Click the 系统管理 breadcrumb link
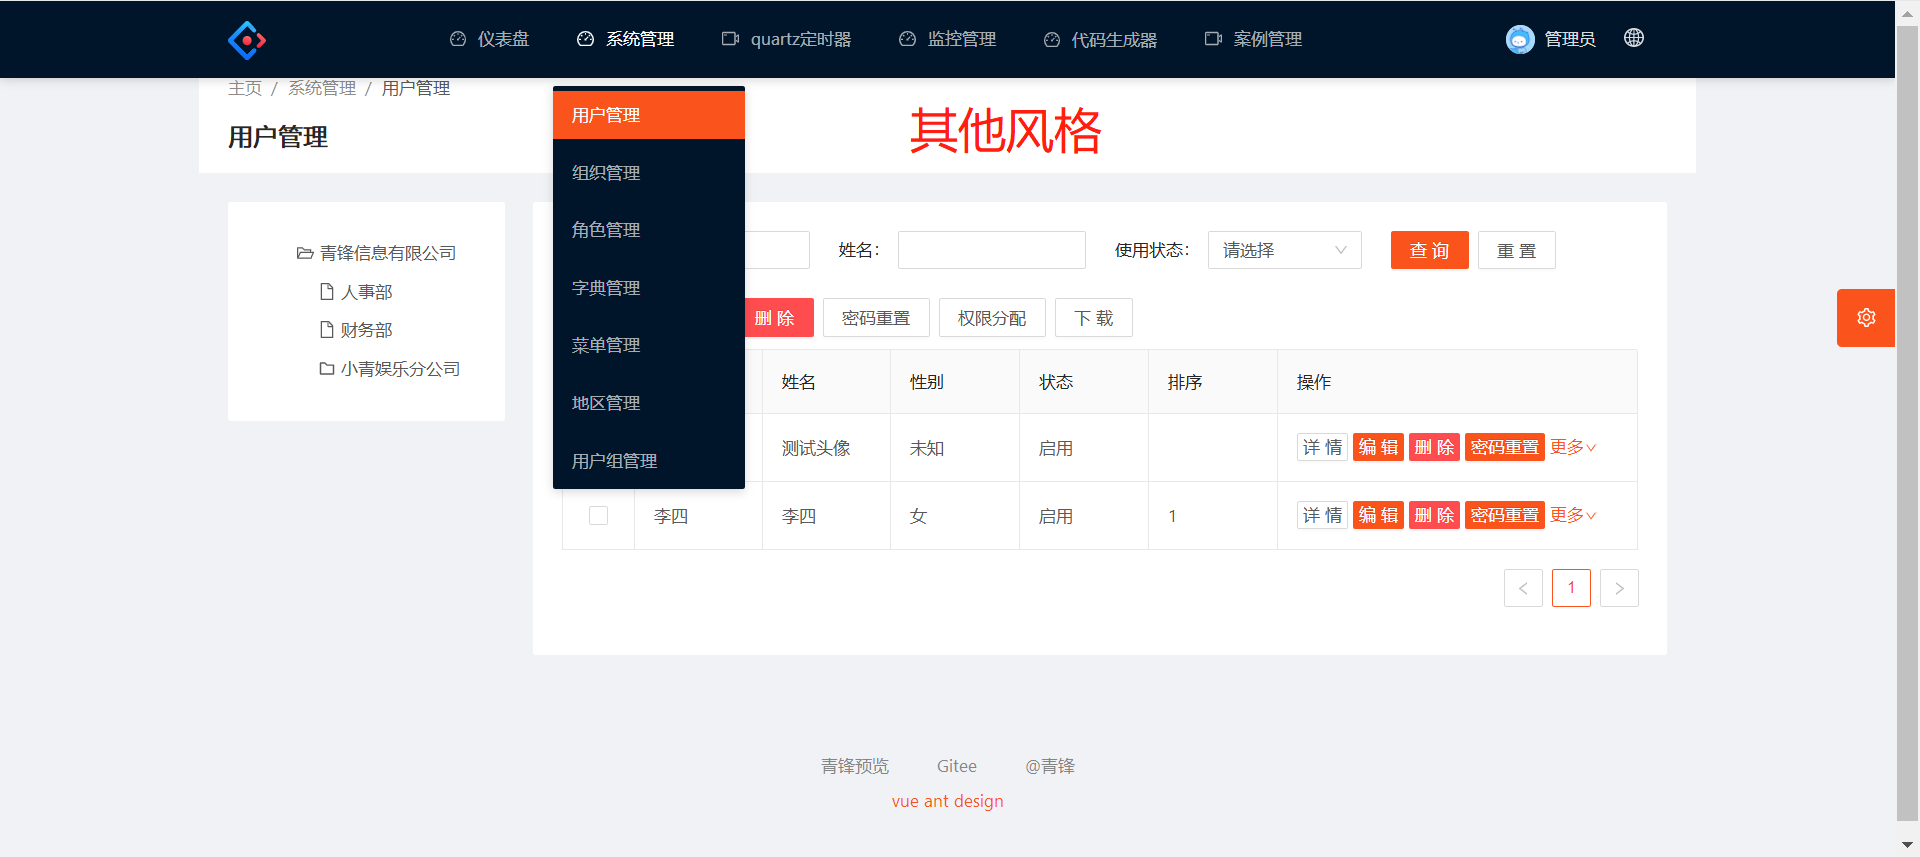This screenshot has height=857, width=1920. click(x=322, y=88)
